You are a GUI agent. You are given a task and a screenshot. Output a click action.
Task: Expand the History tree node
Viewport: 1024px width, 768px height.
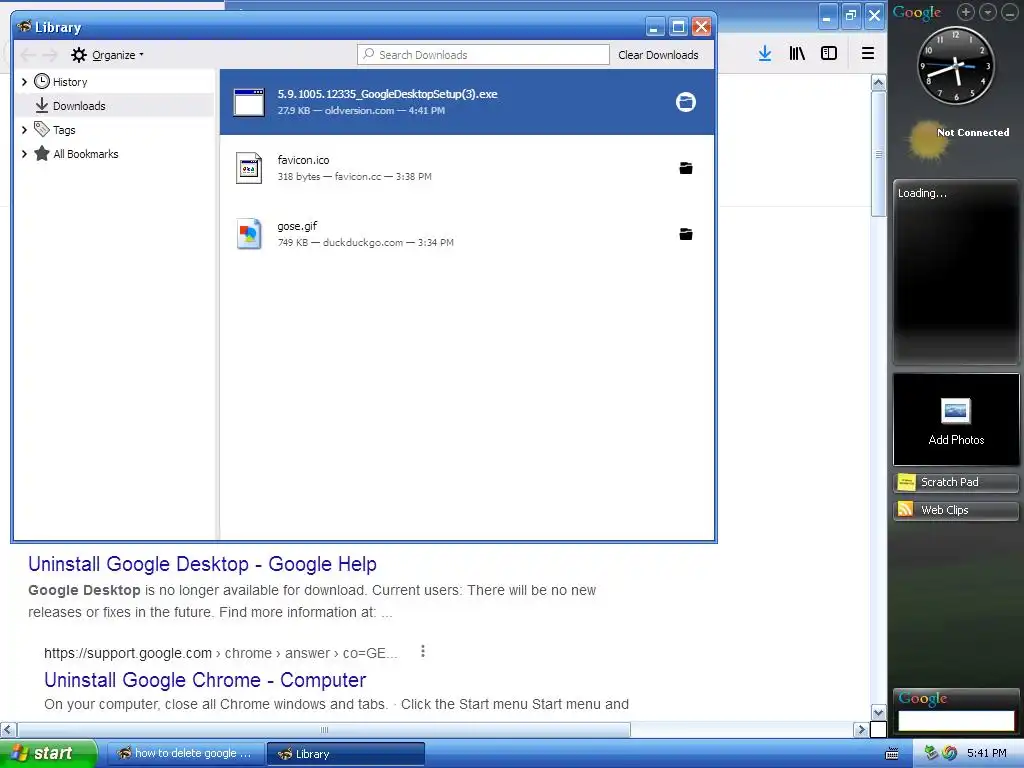[24, 82]
